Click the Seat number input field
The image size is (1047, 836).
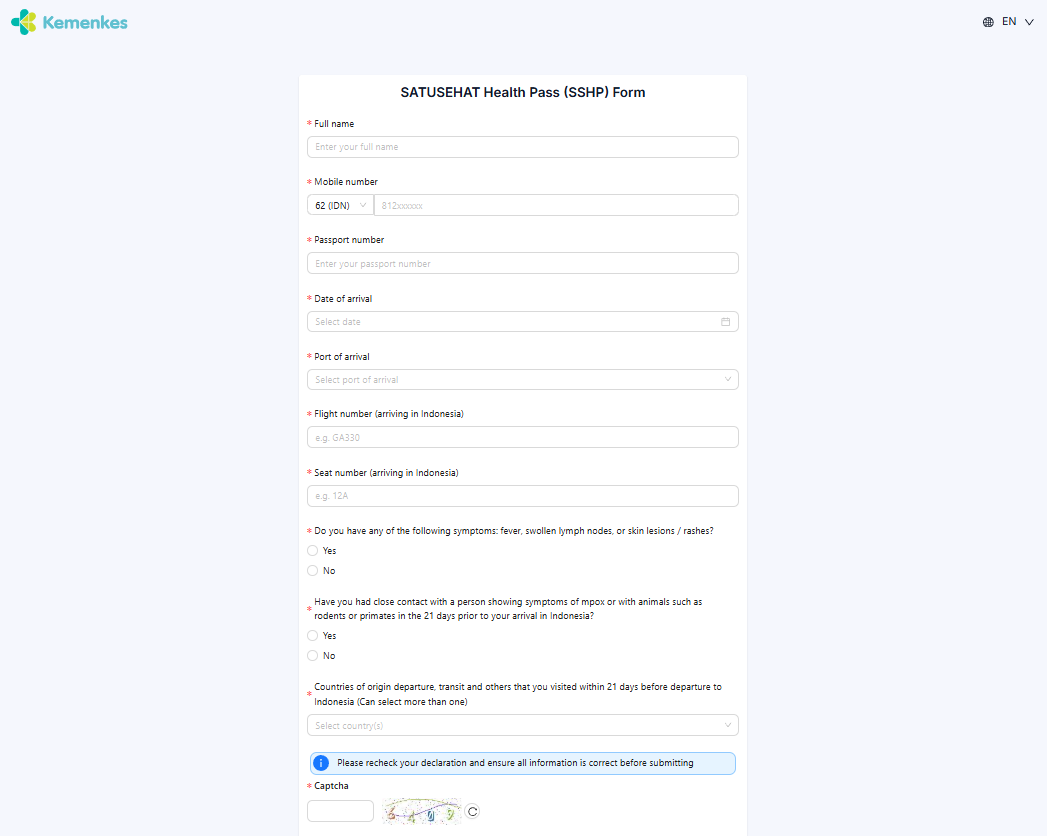tap(523, 496)
